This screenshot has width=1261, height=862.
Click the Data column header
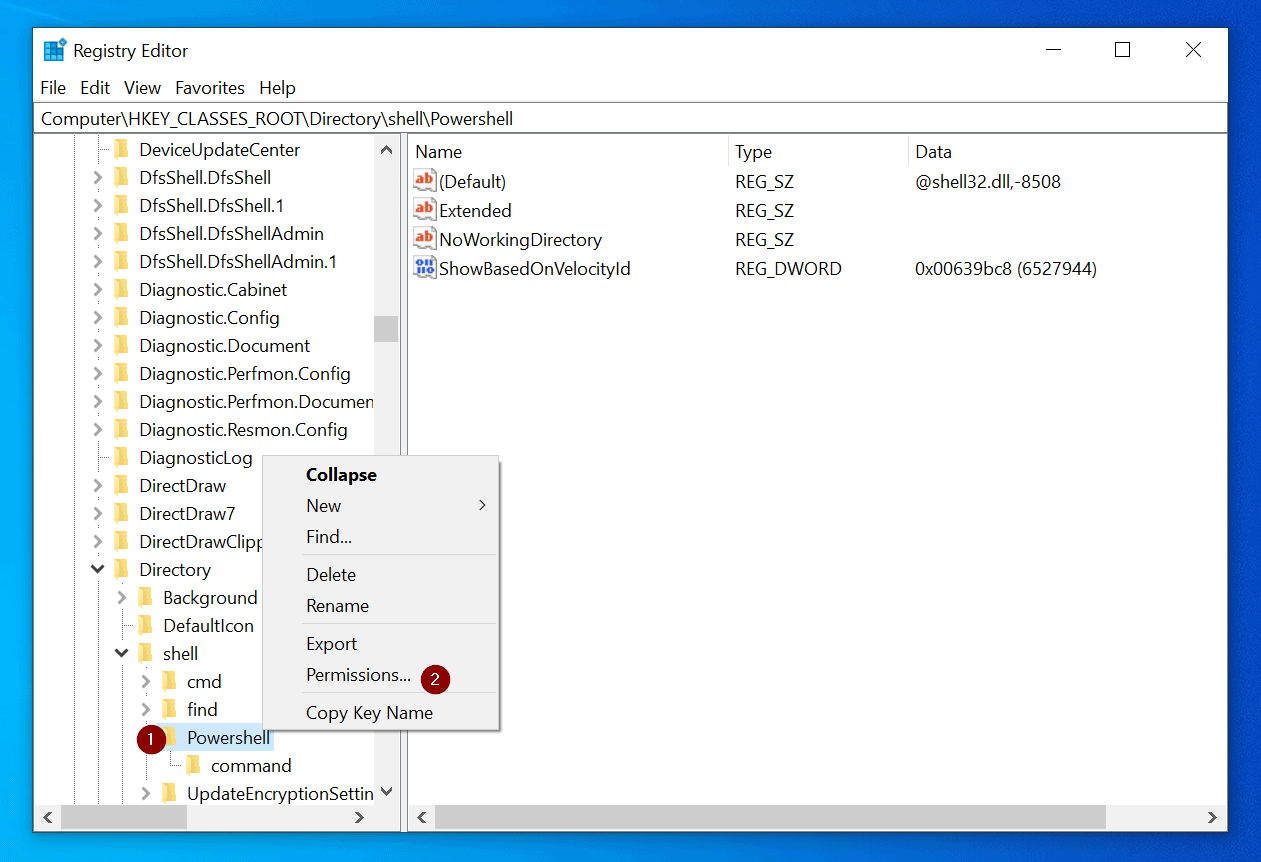click(1067, 152)
